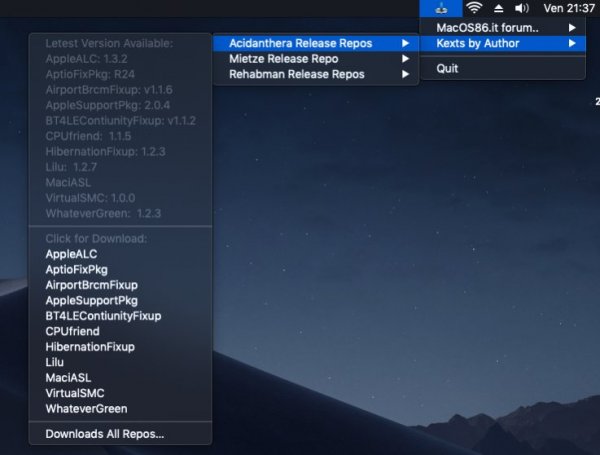Download the AptioFixPkg package
The height and width of the screenshot is (455, 600).
pyautogui.click(x=78, y=270)
